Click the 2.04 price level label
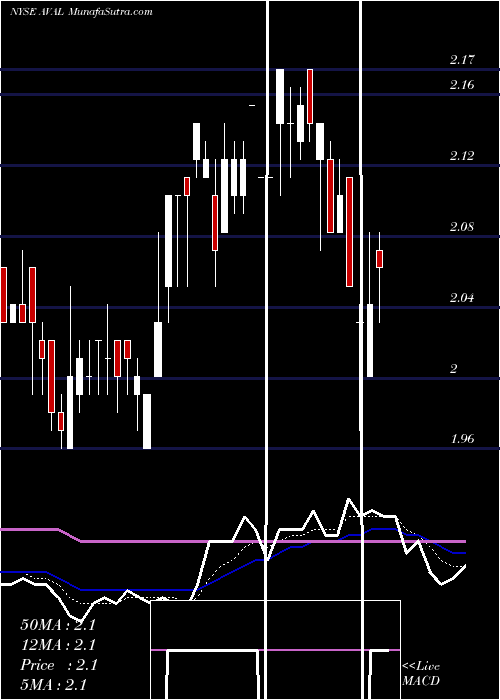The height and width of the screenshot is (700, 500). tap(462, 298)
